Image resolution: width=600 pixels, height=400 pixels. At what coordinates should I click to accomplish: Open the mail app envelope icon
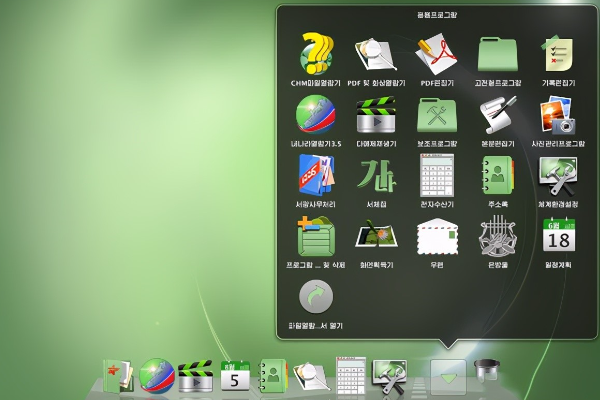(437, 236)
